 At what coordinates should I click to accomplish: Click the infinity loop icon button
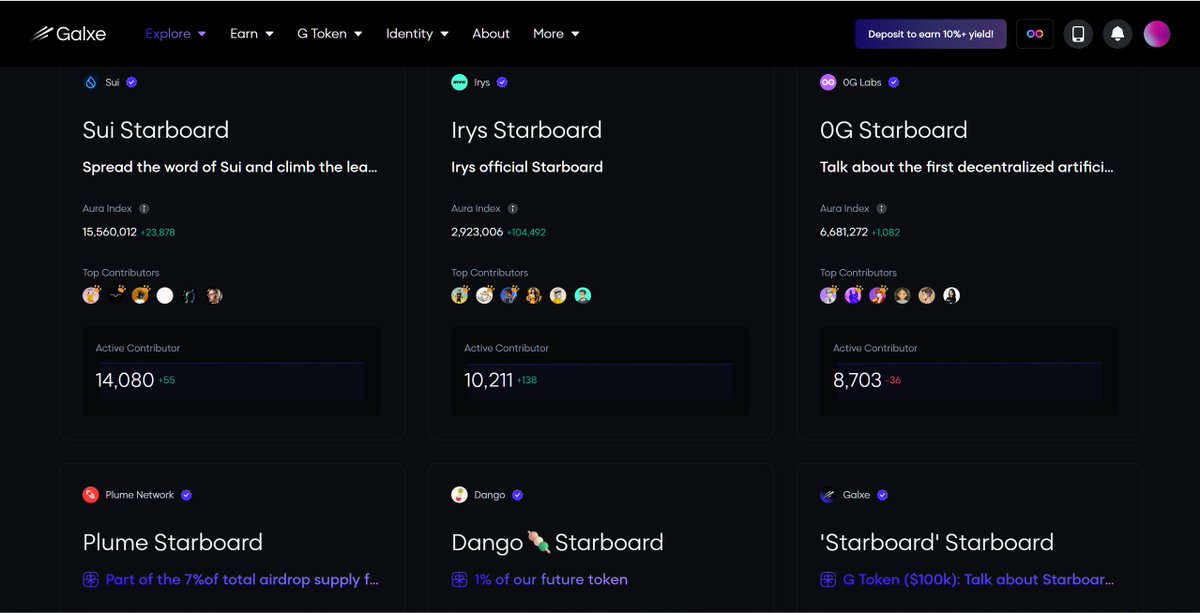pos(1035,34)
